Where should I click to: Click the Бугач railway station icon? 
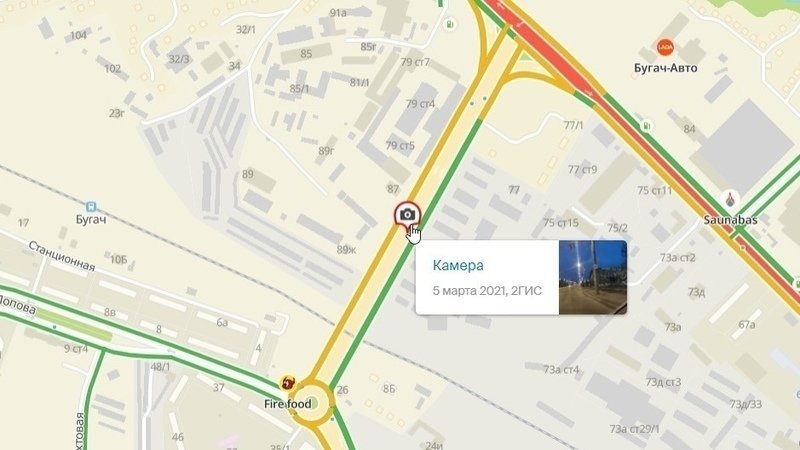[91, 207]
